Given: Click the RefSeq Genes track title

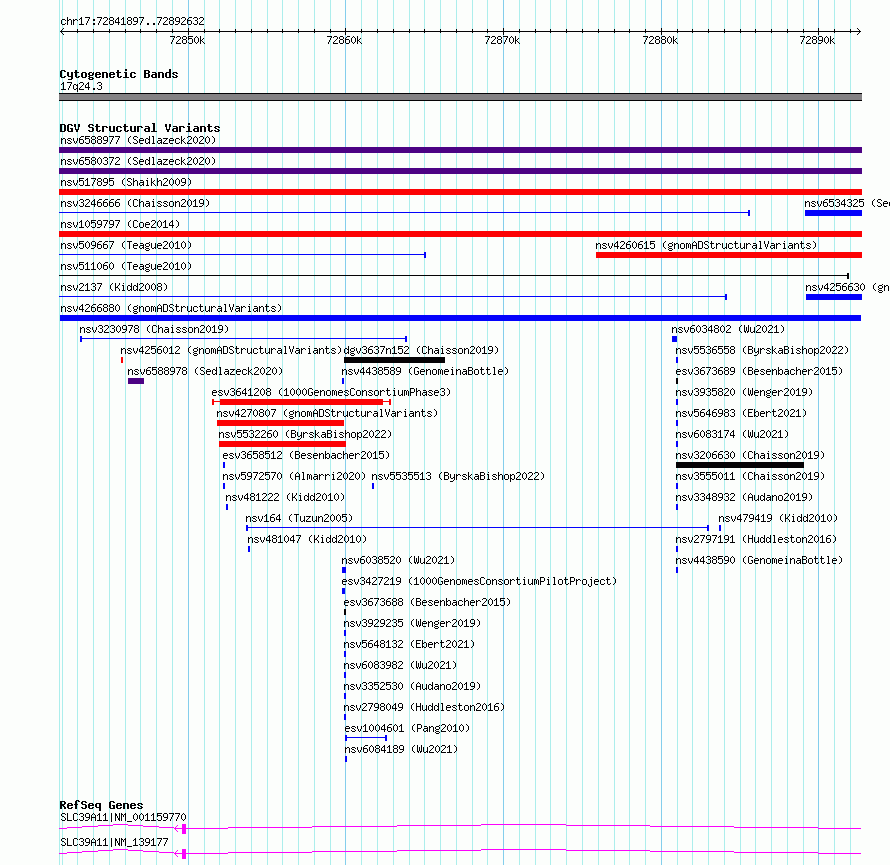Looking at the screenshot, I should coord(101,805).
